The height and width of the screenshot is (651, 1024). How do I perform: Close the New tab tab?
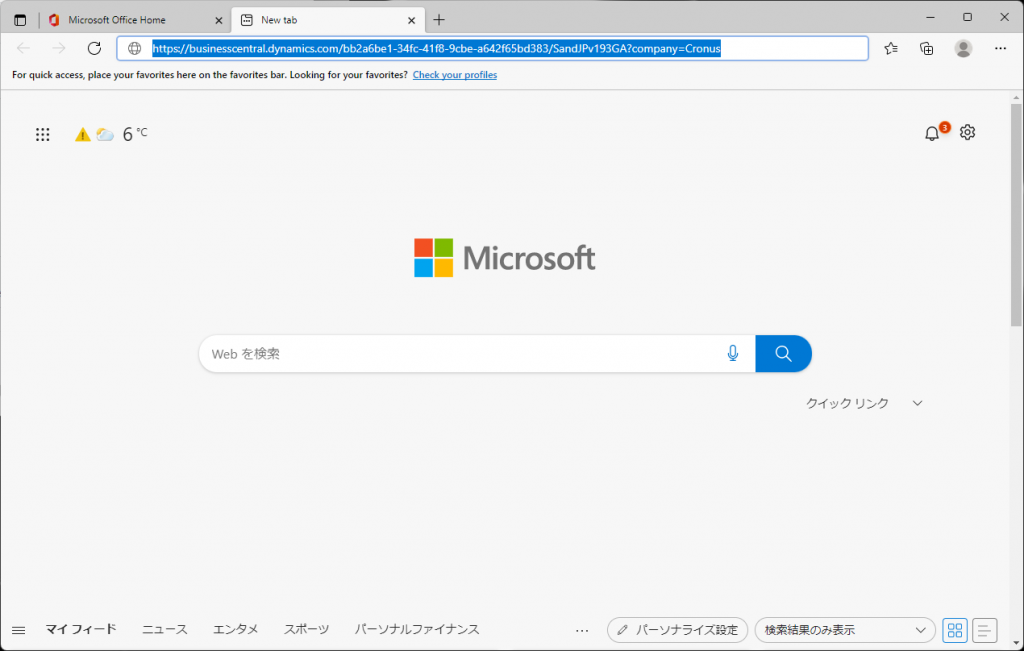(x=411, y=20)
